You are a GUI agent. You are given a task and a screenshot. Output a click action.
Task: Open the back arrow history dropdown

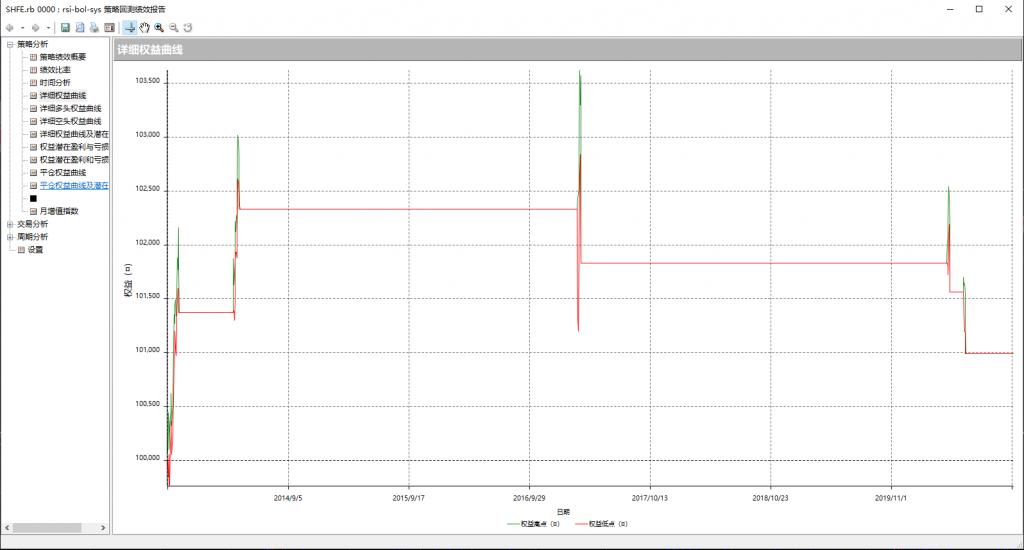pos(22,27)
